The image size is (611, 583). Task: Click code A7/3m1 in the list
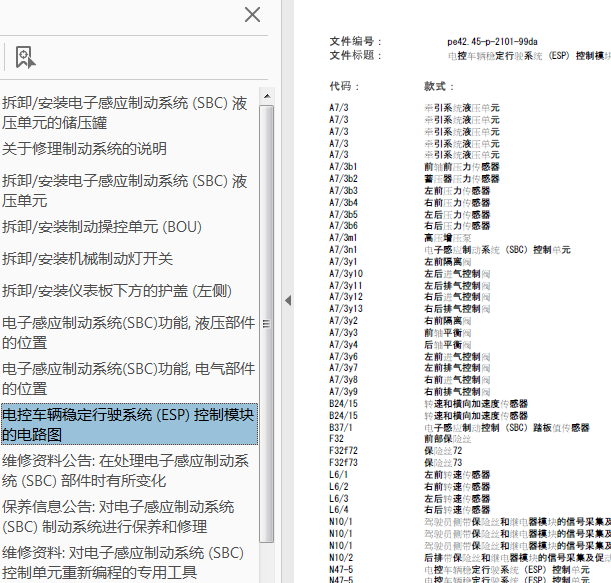point(343,238)
